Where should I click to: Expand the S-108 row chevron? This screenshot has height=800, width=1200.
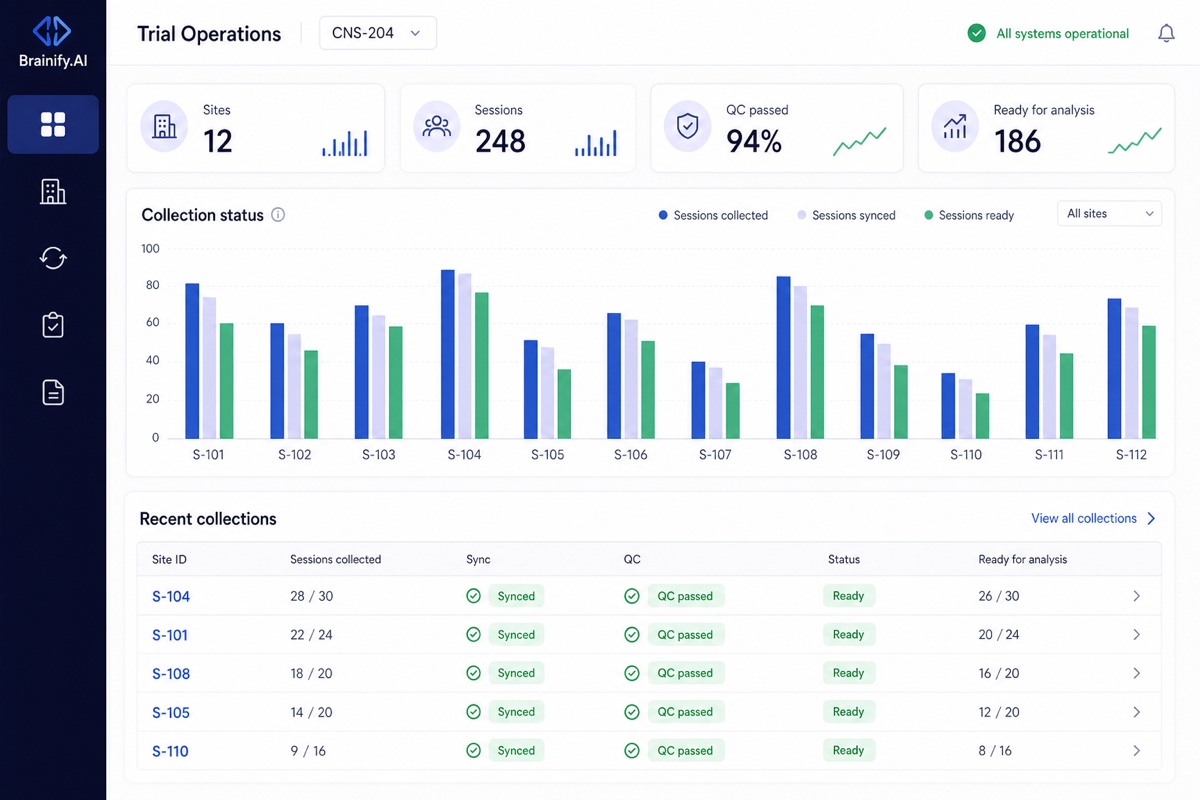1136,673
